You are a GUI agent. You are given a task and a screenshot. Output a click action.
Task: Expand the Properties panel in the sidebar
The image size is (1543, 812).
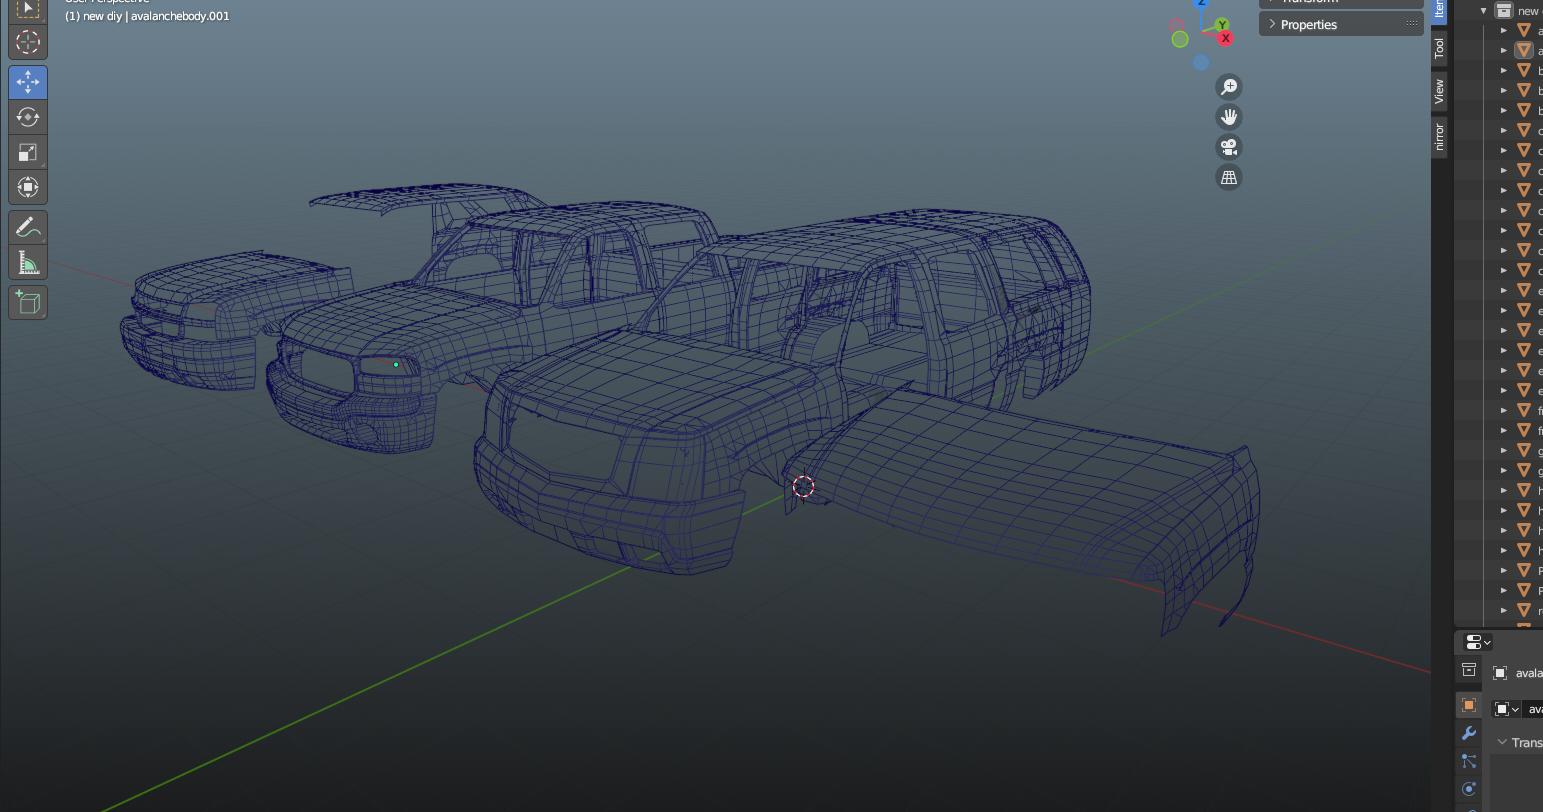(1340, 24)
